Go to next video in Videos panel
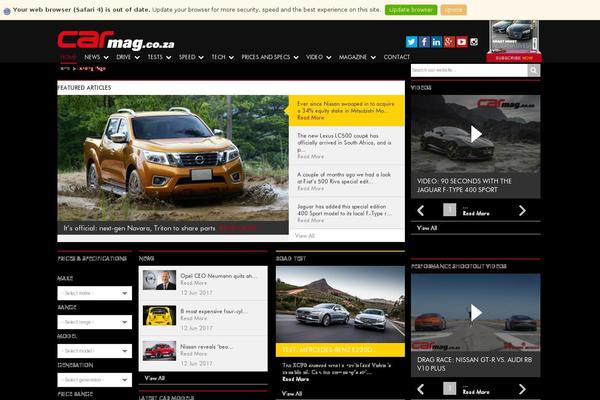 (522, 211)
